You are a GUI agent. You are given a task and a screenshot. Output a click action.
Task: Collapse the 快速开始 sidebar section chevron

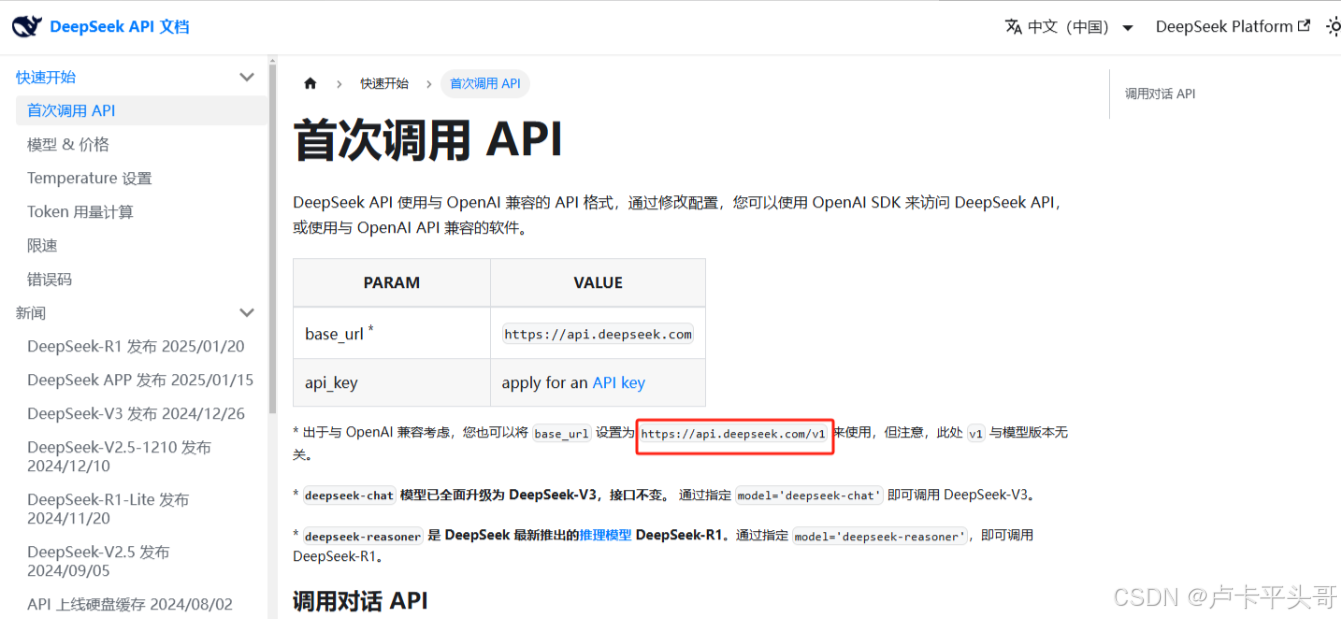tap(247, 77)
